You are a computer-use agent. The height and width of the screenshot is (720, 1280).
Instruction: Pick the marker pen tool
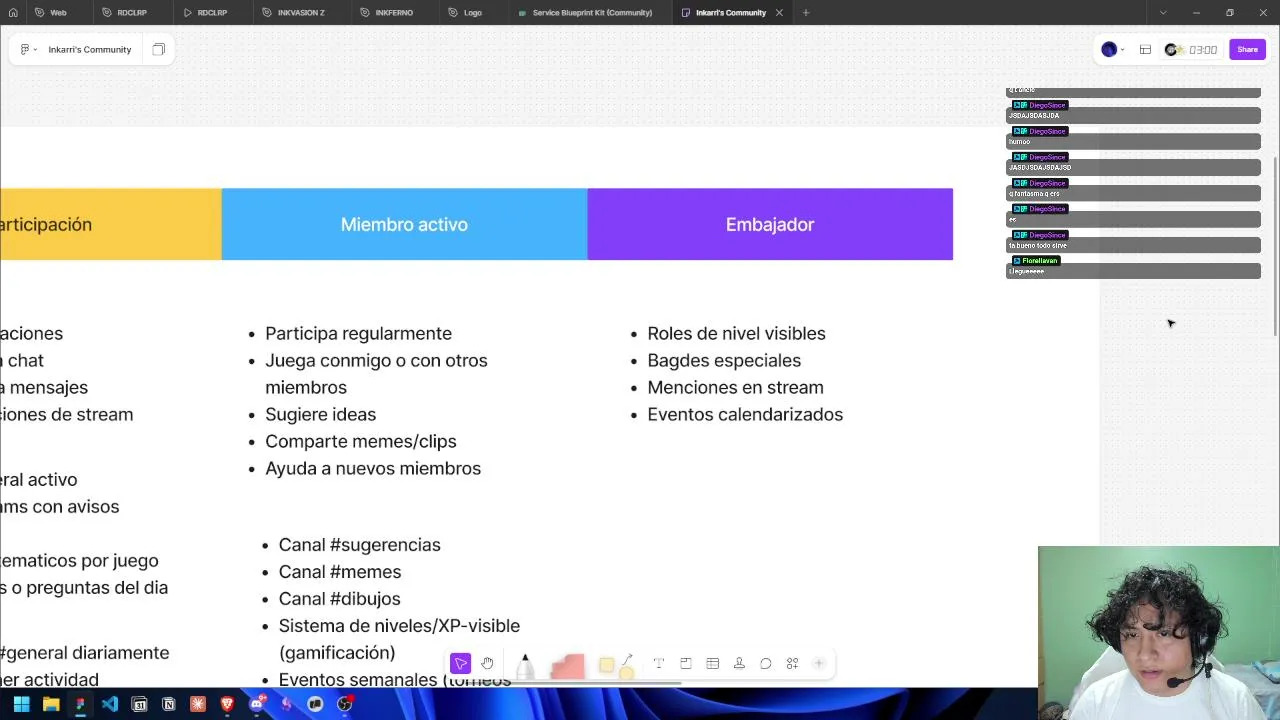[x=525, y=666]
